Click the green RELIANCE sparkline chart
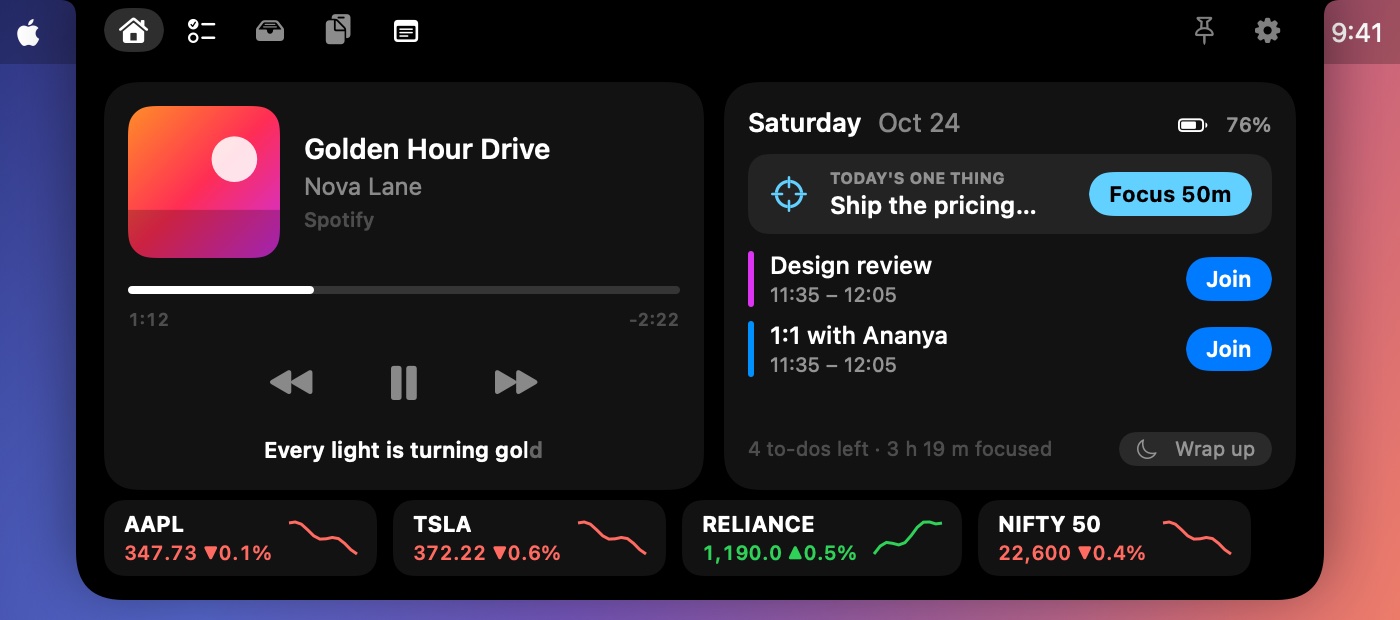Viewport: 1400px width, 620px height. (x=908, y=538)
